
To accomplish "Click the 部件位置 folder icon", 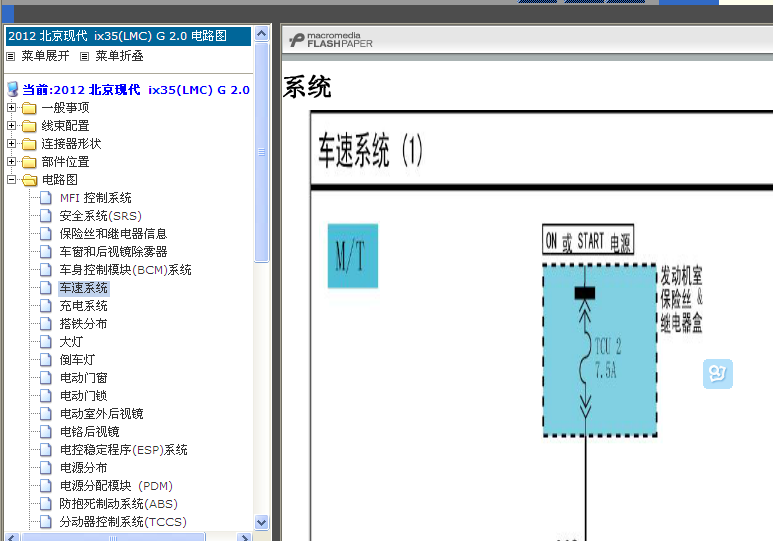I will [29, 162].
